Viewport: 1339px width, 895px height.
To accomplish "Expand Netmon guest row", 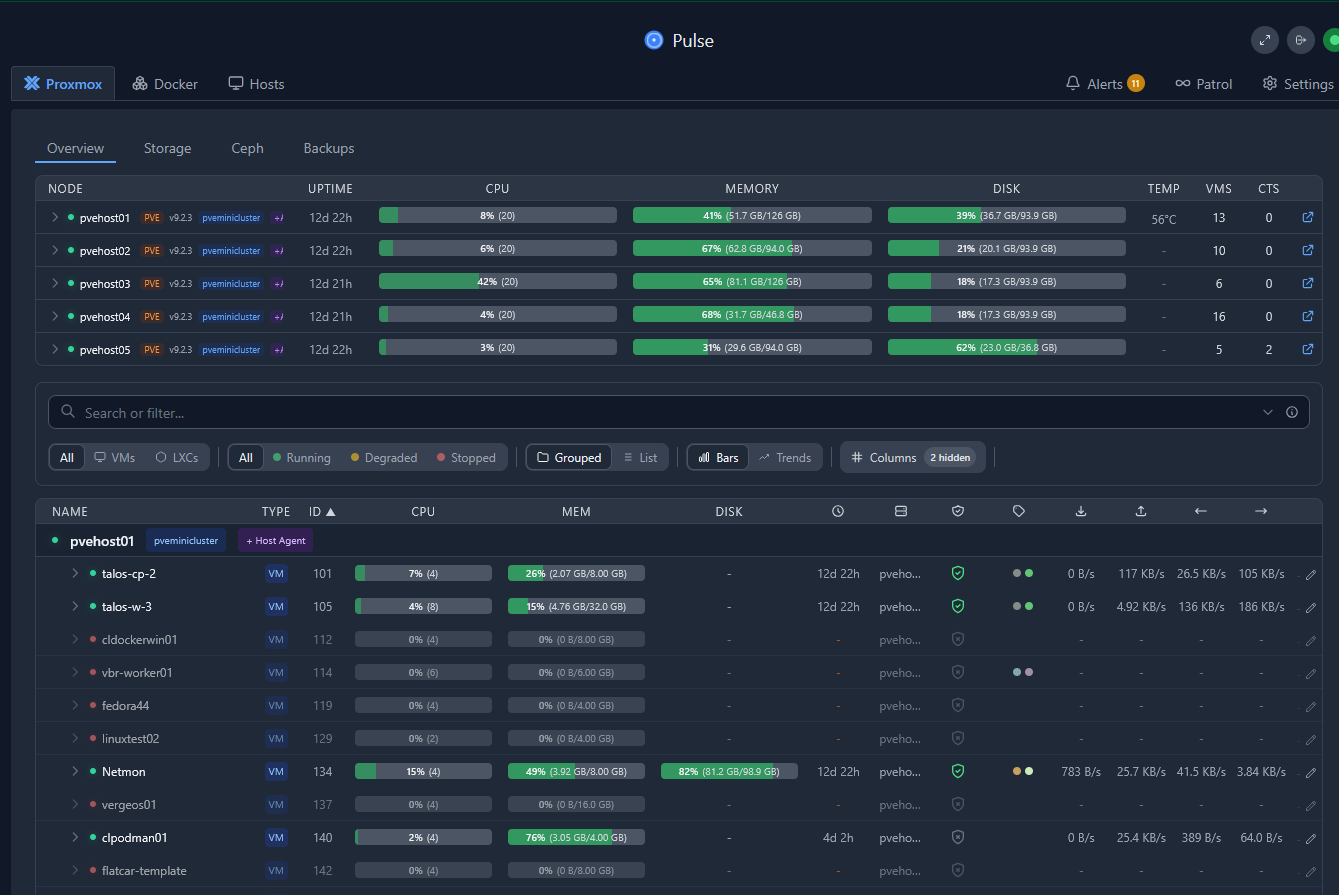I will click(x=75, y=771).
